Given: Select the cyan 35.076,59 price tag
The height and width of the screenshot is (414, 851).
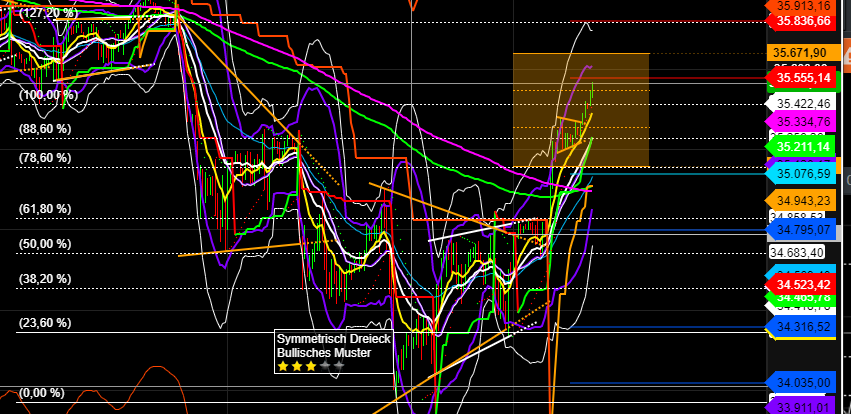Looking at the screenshot, I should pos(801,173).
